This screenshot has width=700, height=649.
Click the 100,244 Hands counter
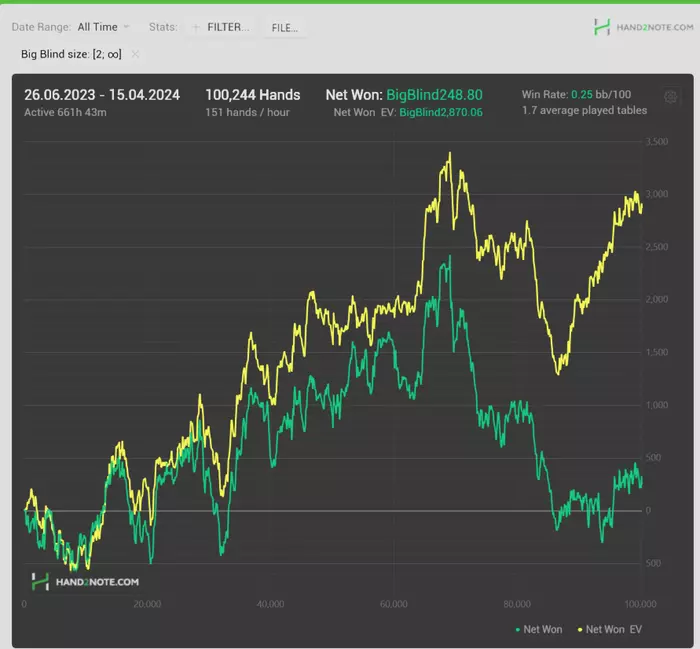click(253, 95)
